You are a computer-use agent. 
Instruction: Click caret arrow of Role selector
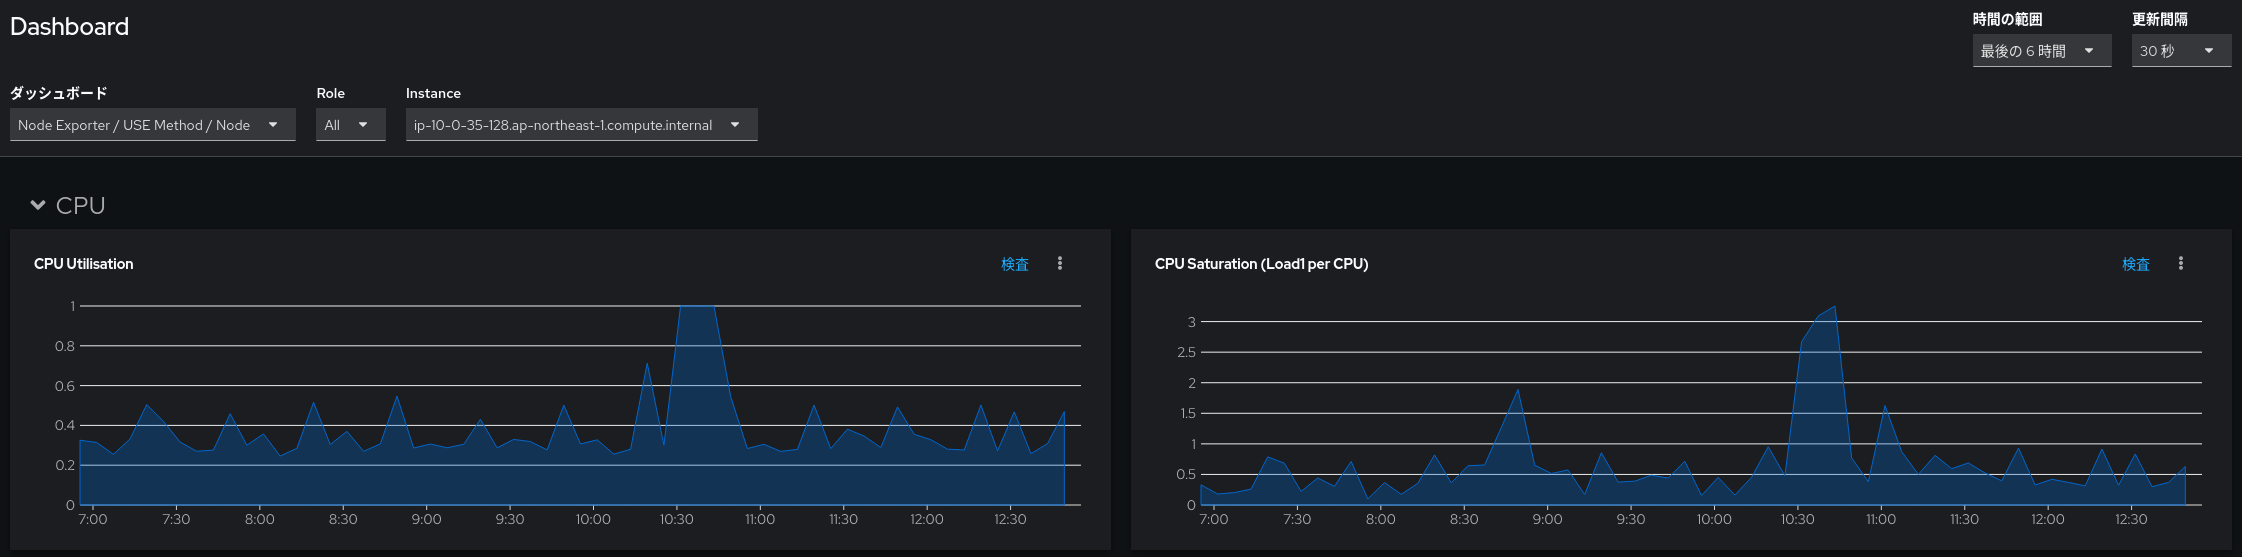tap(363, 125)
